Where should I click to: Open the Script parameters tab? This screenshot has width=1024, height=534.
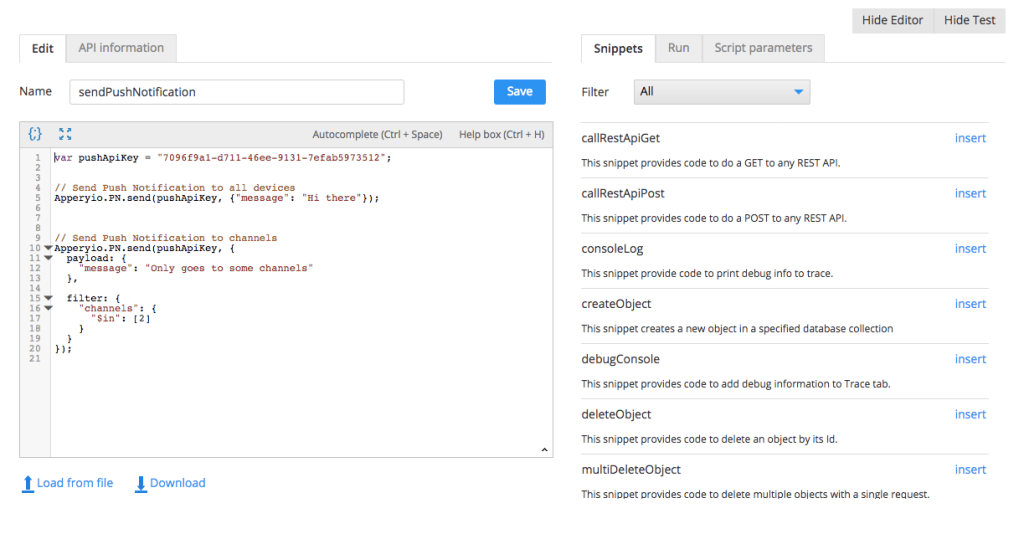click(763, 48)
